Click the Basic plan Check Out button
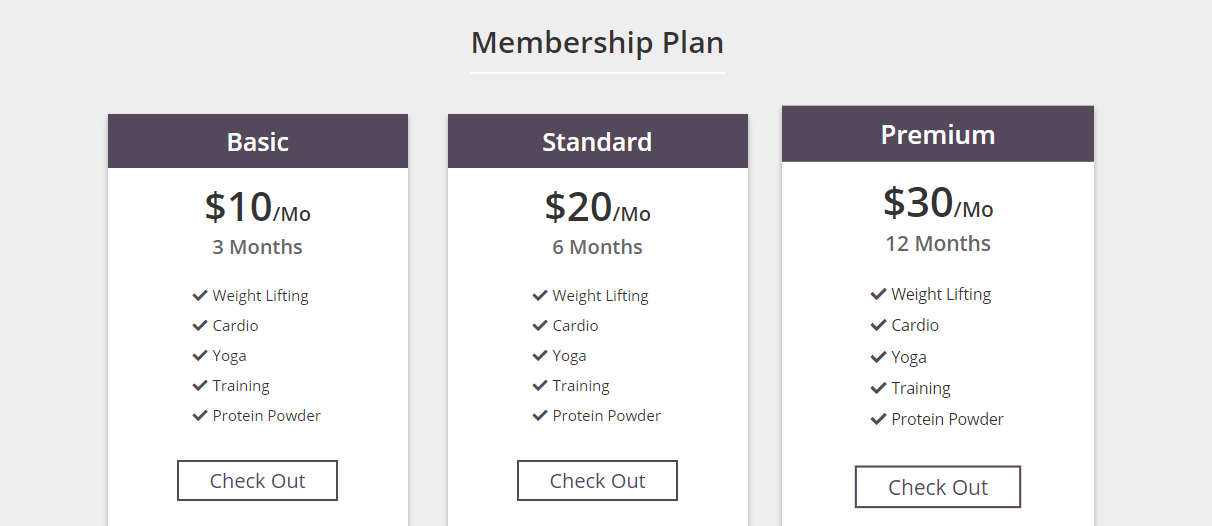This screenshot has width=1212, height=526. (257, 481)
